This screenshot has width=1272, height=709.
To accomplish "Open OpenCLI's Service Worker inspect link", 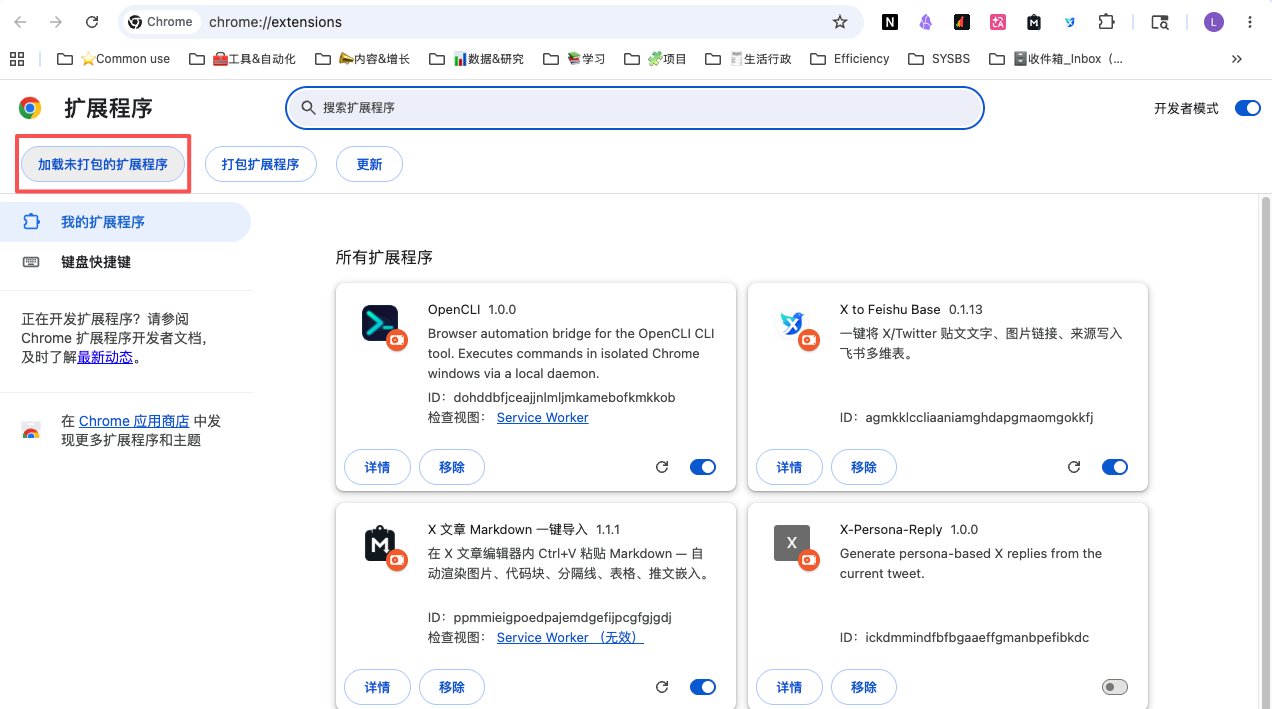I will click(542, 417).
